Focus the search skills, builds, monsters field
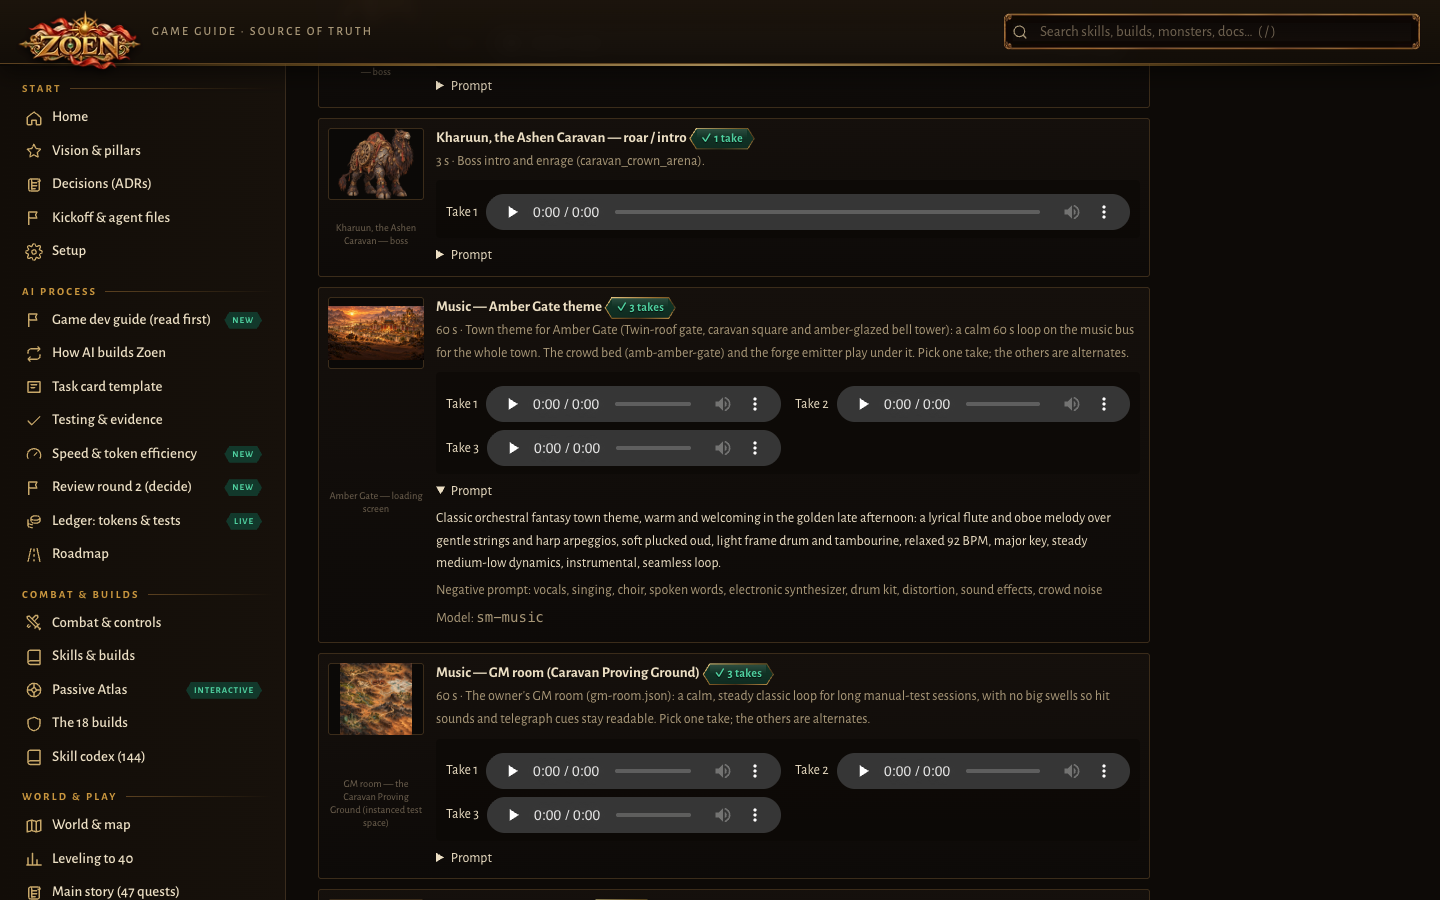Image resolution: width=1440 pixels, height=900 pixels. pos(1211,32)
